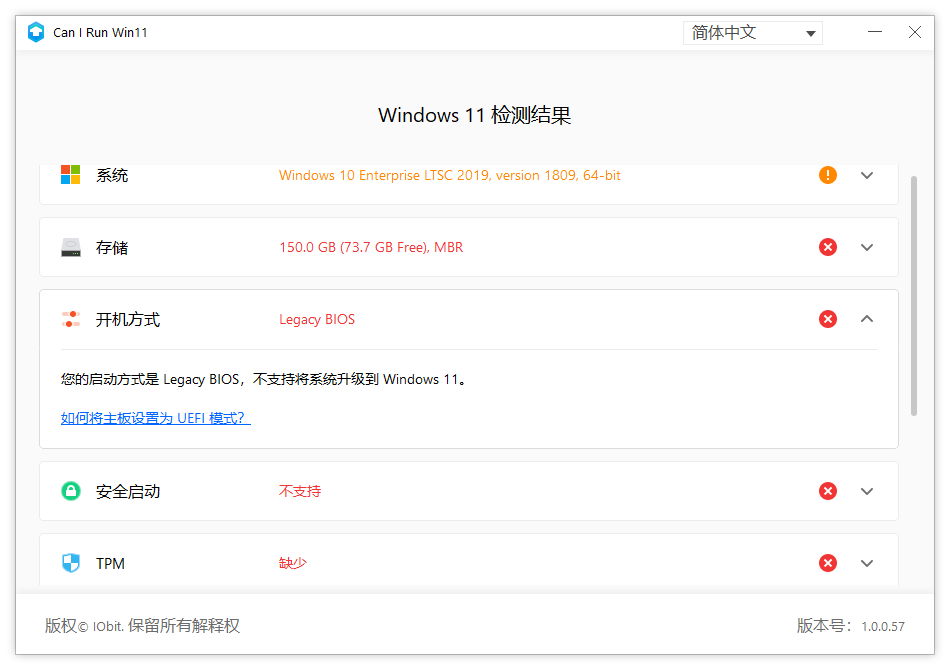Click the Can I Run Win11 app logo

[36, 32]
